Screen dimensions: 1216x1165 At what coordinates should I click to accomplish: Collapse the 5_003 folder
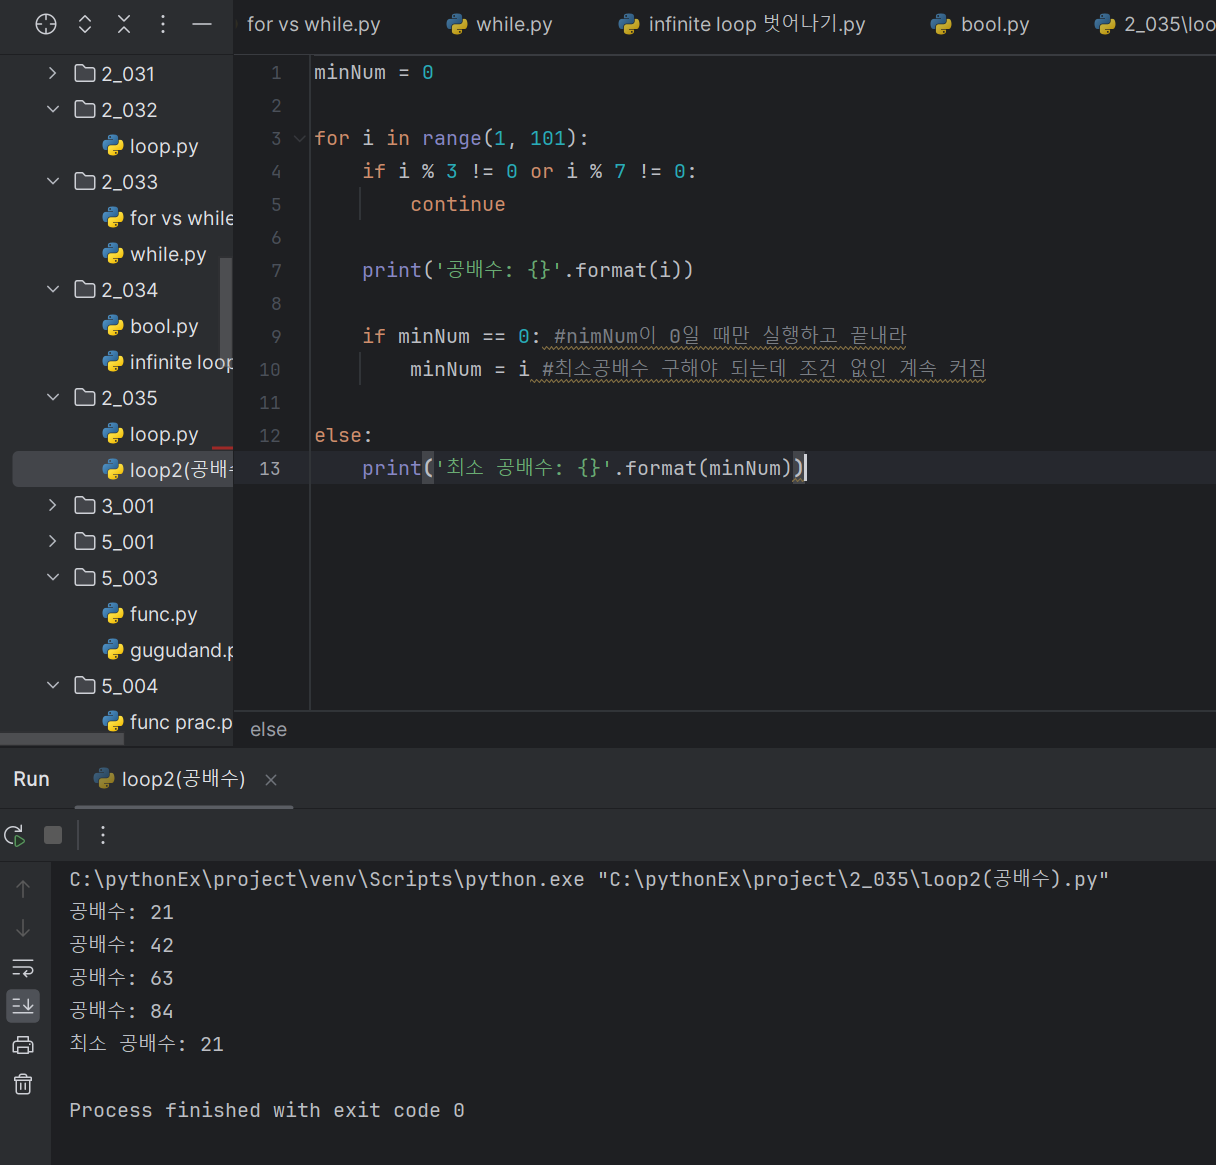(x=53, y=577)
